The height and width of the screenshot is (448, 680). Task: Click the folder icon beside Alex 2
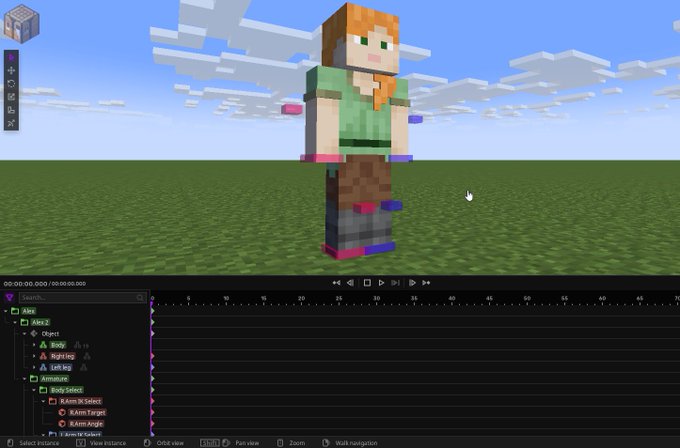(x=24, y=322)
